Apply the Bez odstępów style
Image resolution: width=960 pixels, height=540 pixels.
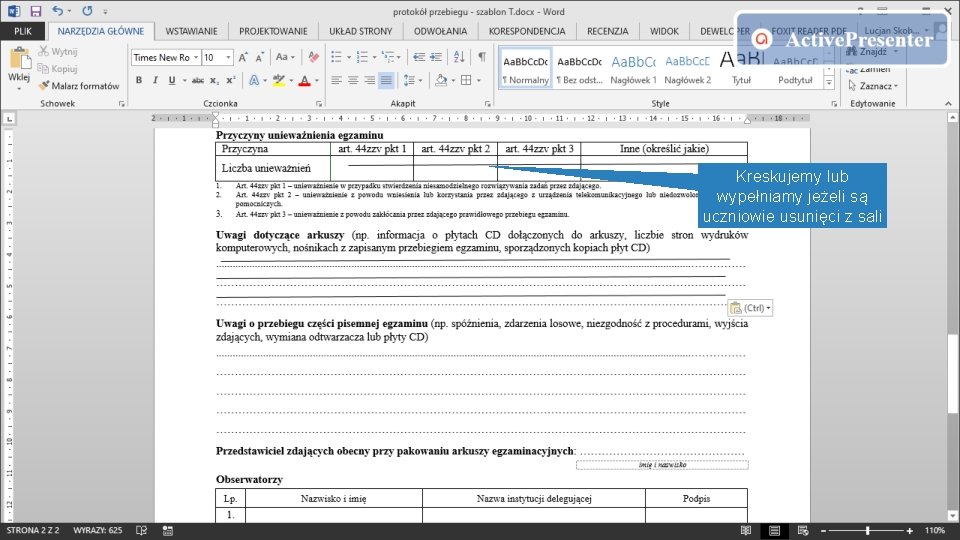[579, 69]
